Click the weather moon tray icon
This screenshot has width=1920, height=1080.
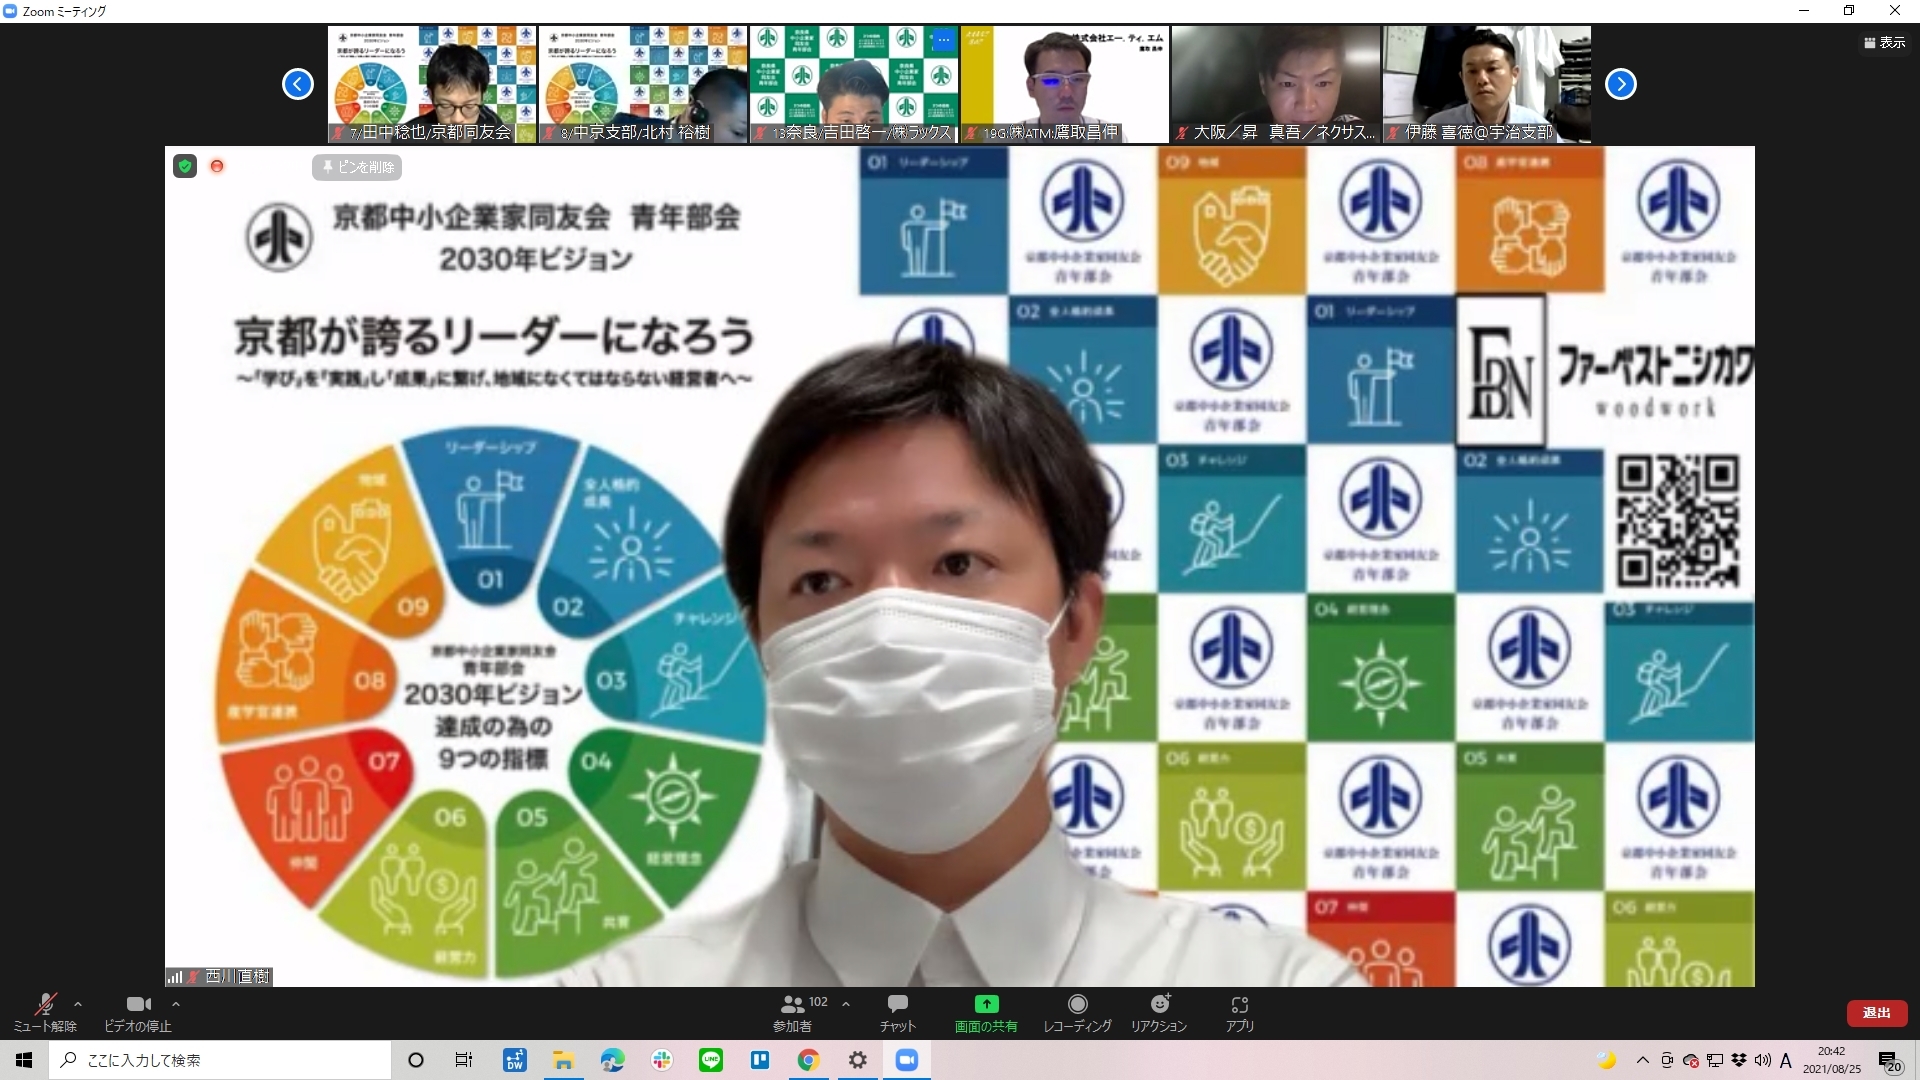point(1607,1060)
